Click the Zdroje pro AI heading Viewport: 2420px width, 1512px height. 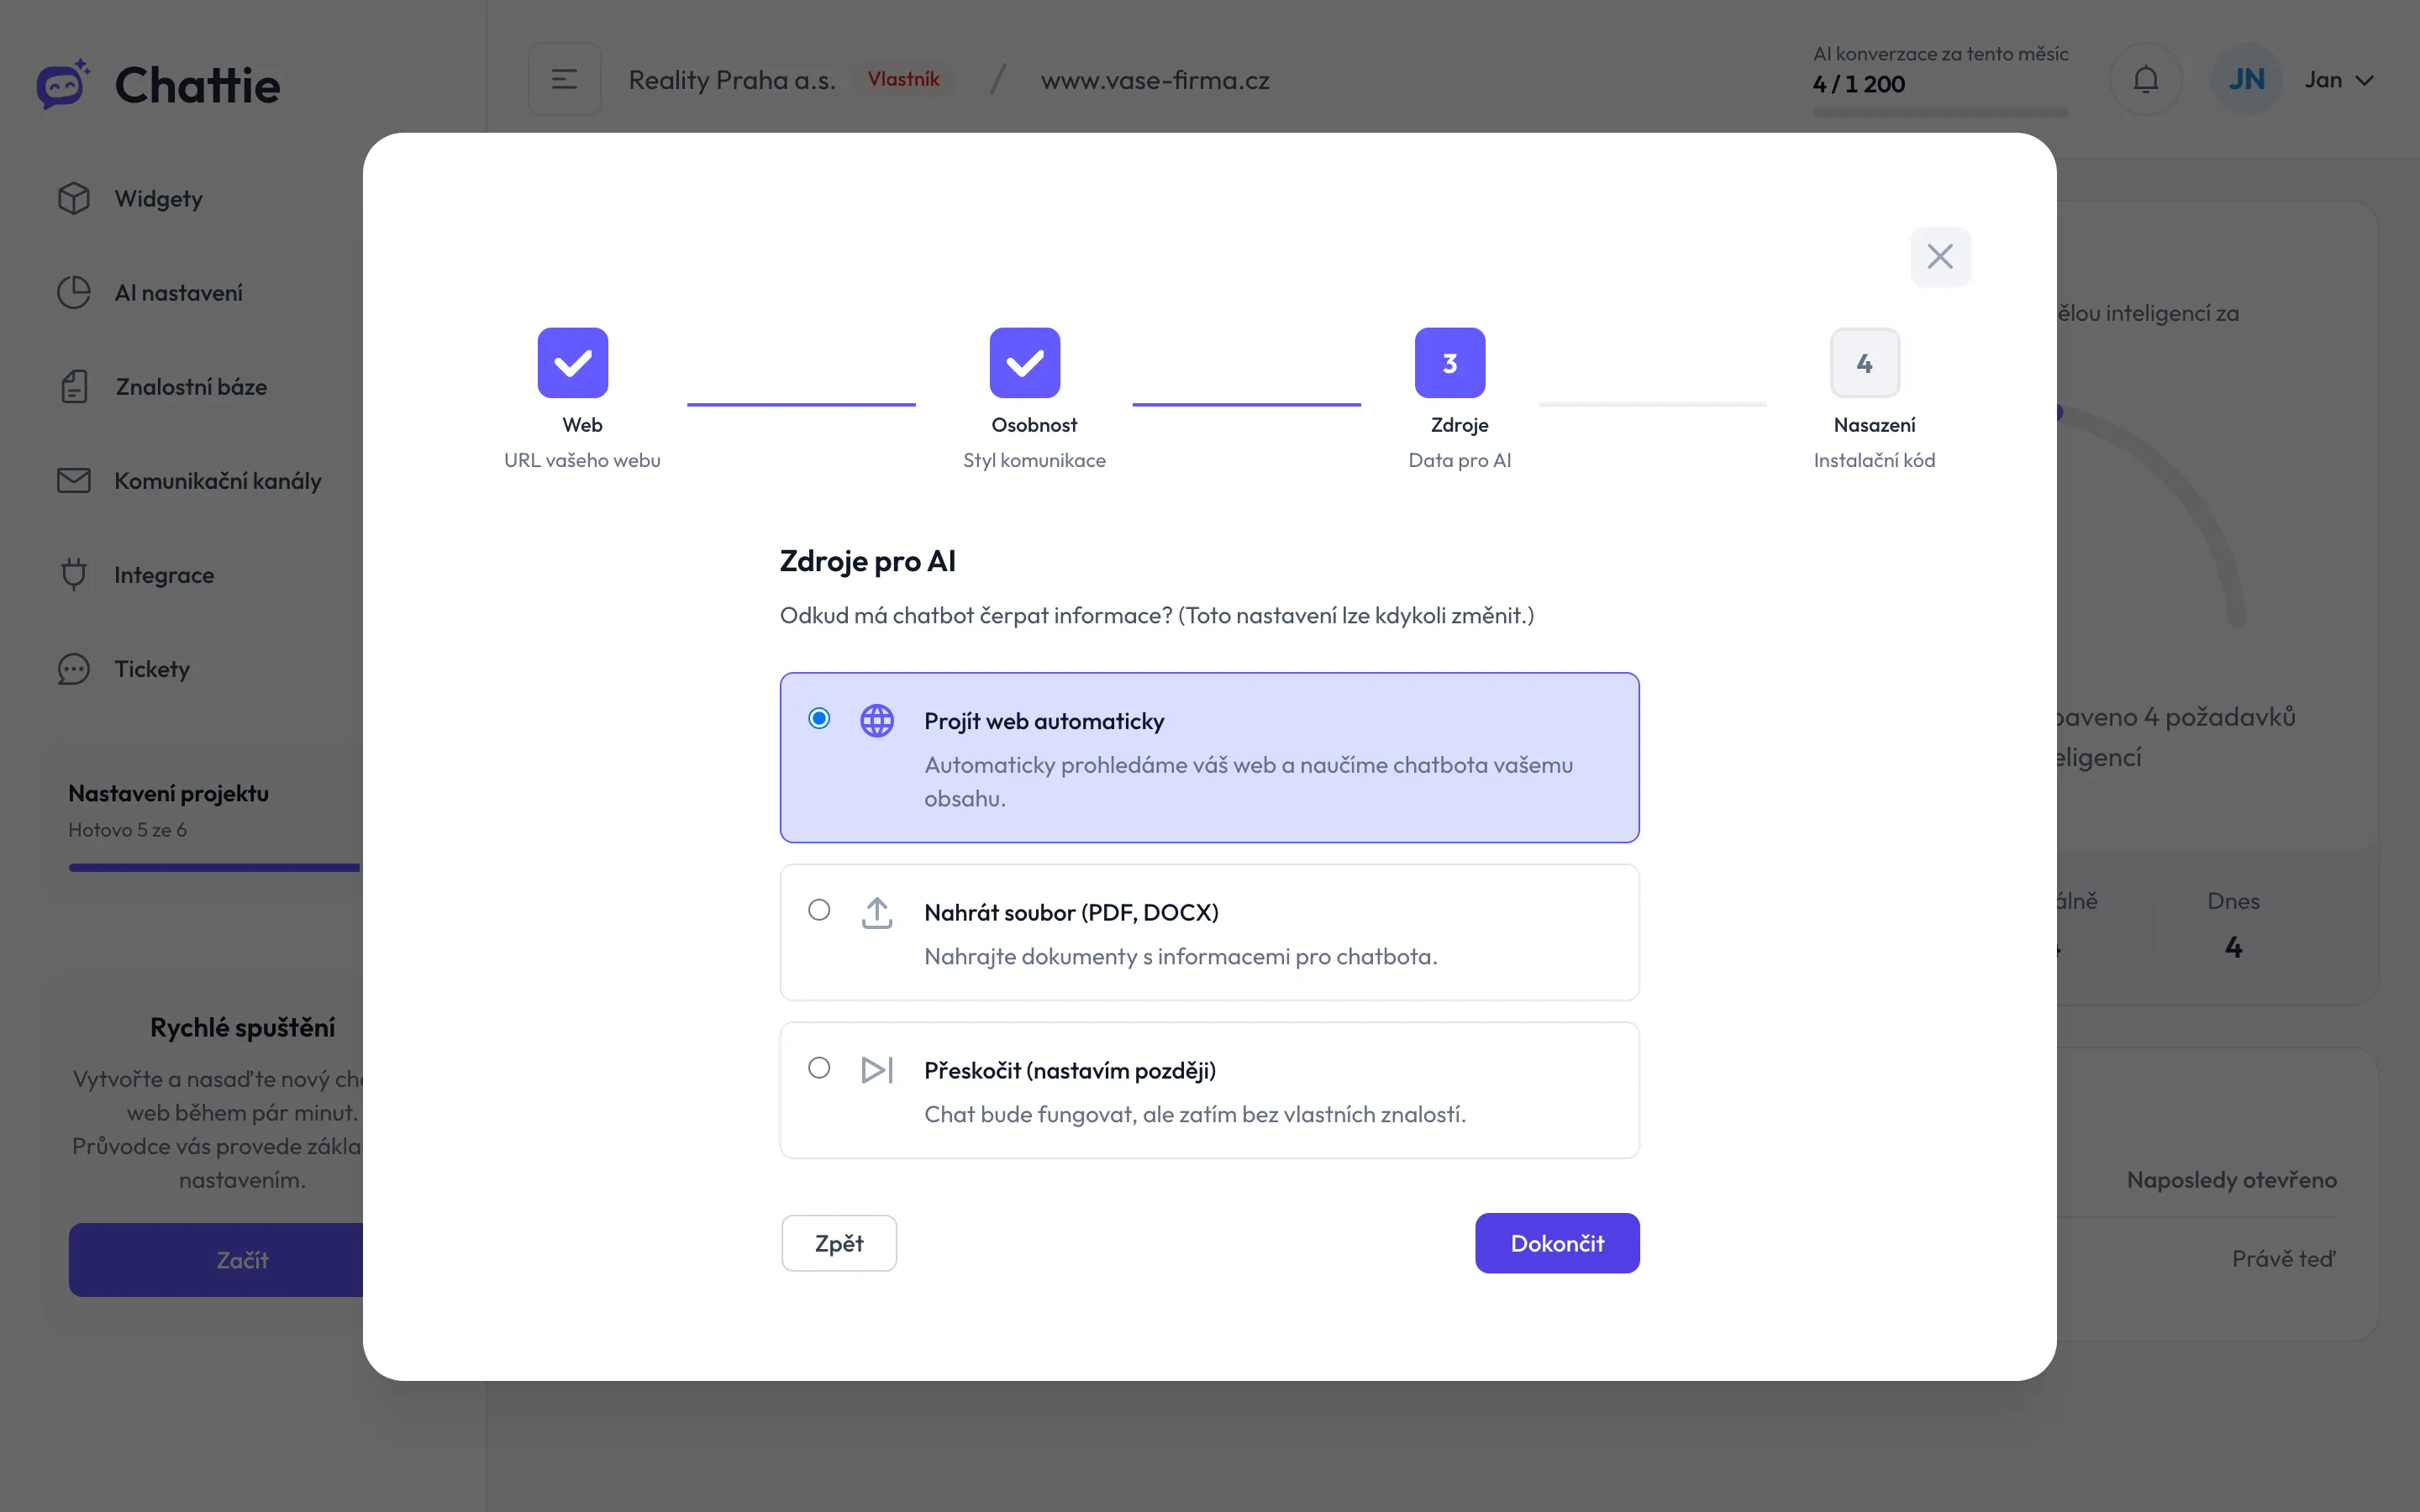tap(867, 561)
